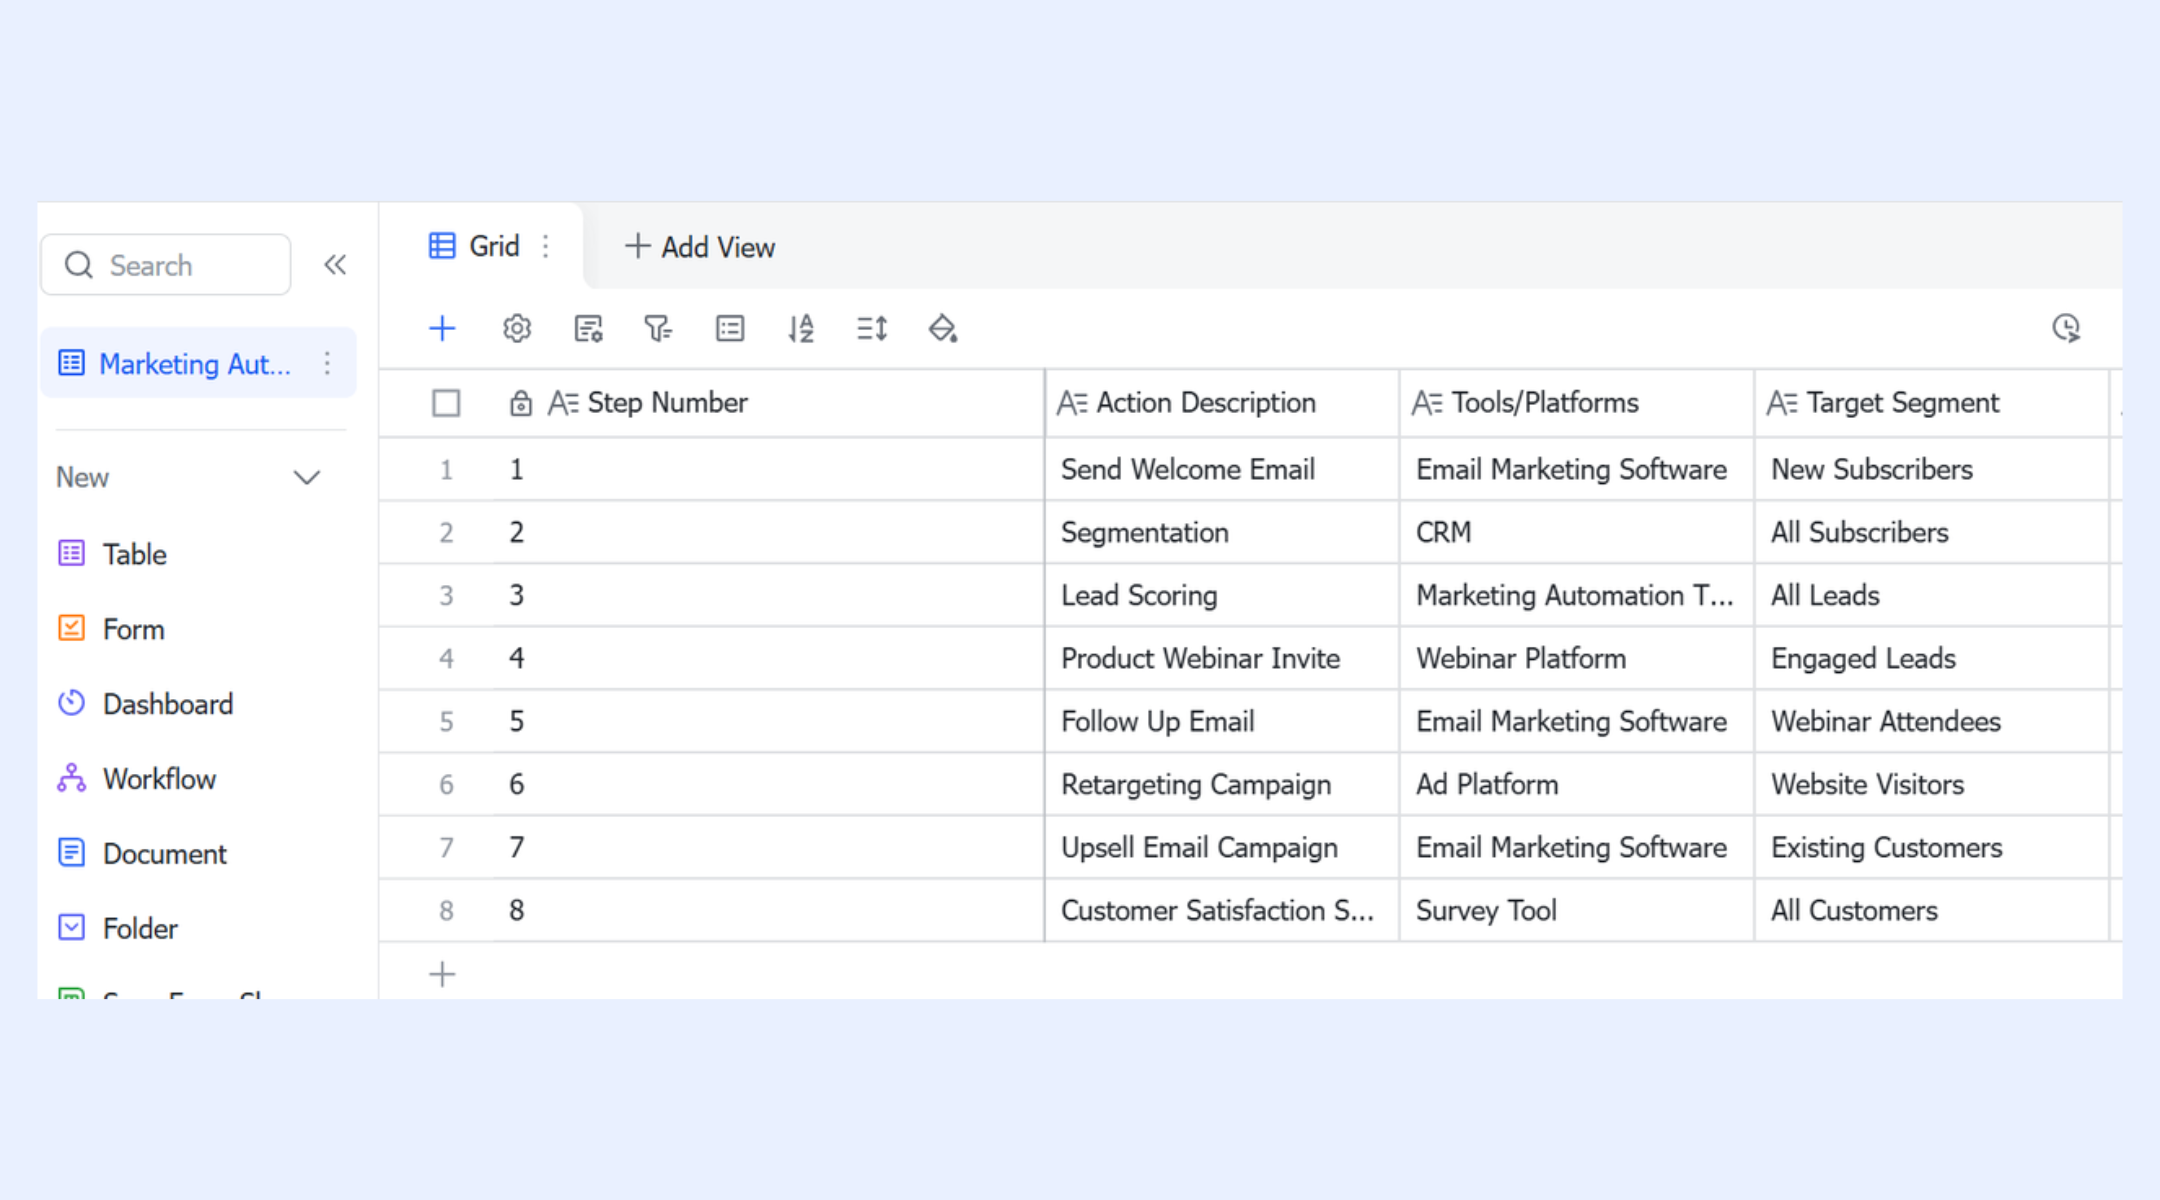The height and width of the screenshot is (1200, 2160).
Task: Click the Add View button
Action: pos(700,247)
